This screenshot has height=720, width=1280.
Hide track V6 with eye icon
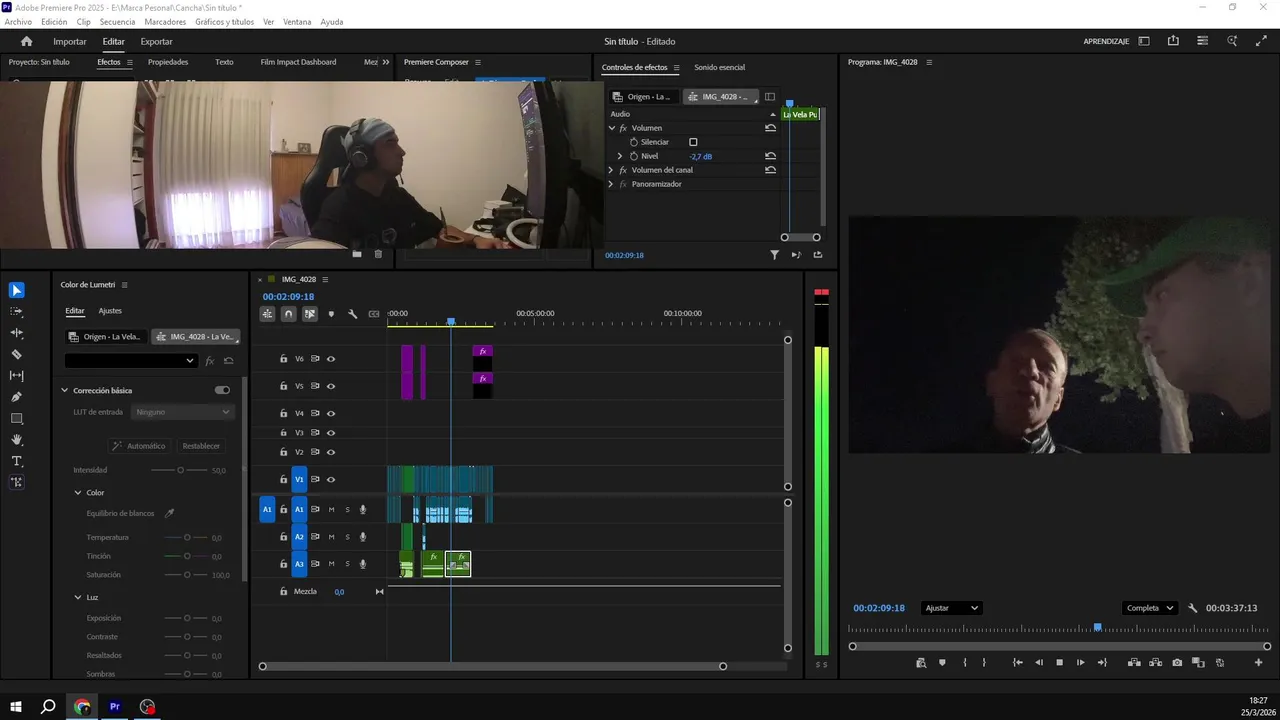tap(331, 359)
